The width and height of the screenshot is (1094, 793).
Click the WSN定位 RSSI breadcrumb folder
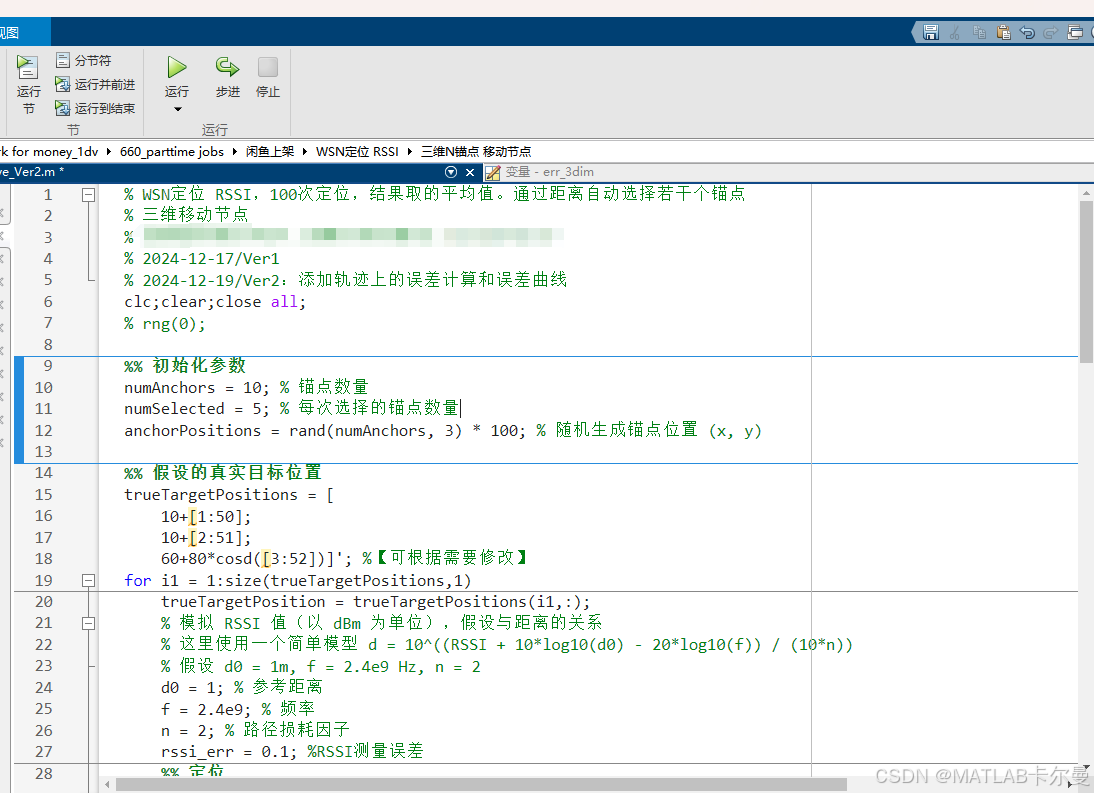357,151
